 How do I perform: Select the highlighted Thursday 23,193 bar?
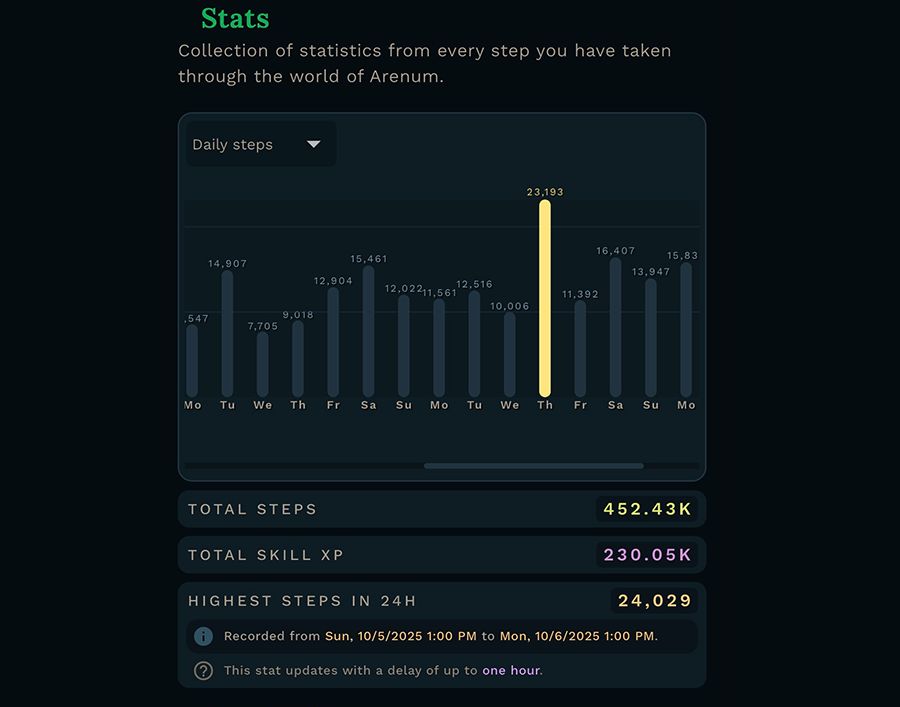545,298
